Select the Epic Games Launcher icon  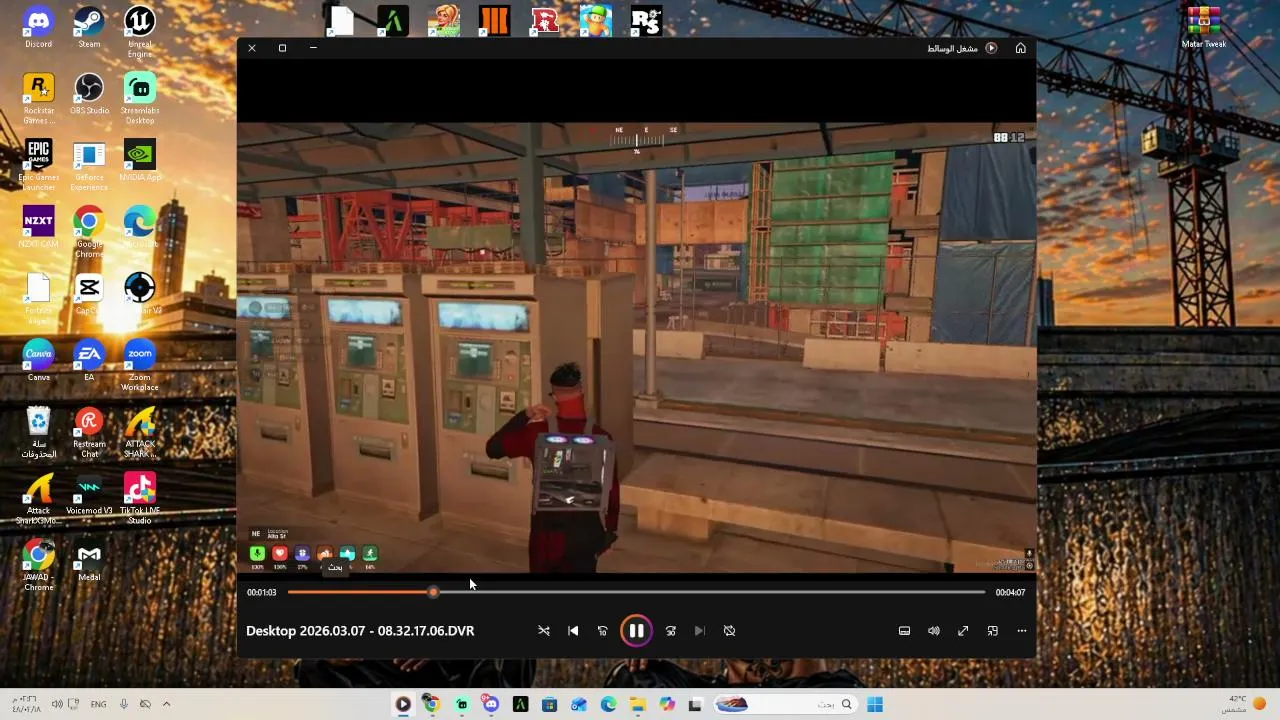(x=38, y=166)
